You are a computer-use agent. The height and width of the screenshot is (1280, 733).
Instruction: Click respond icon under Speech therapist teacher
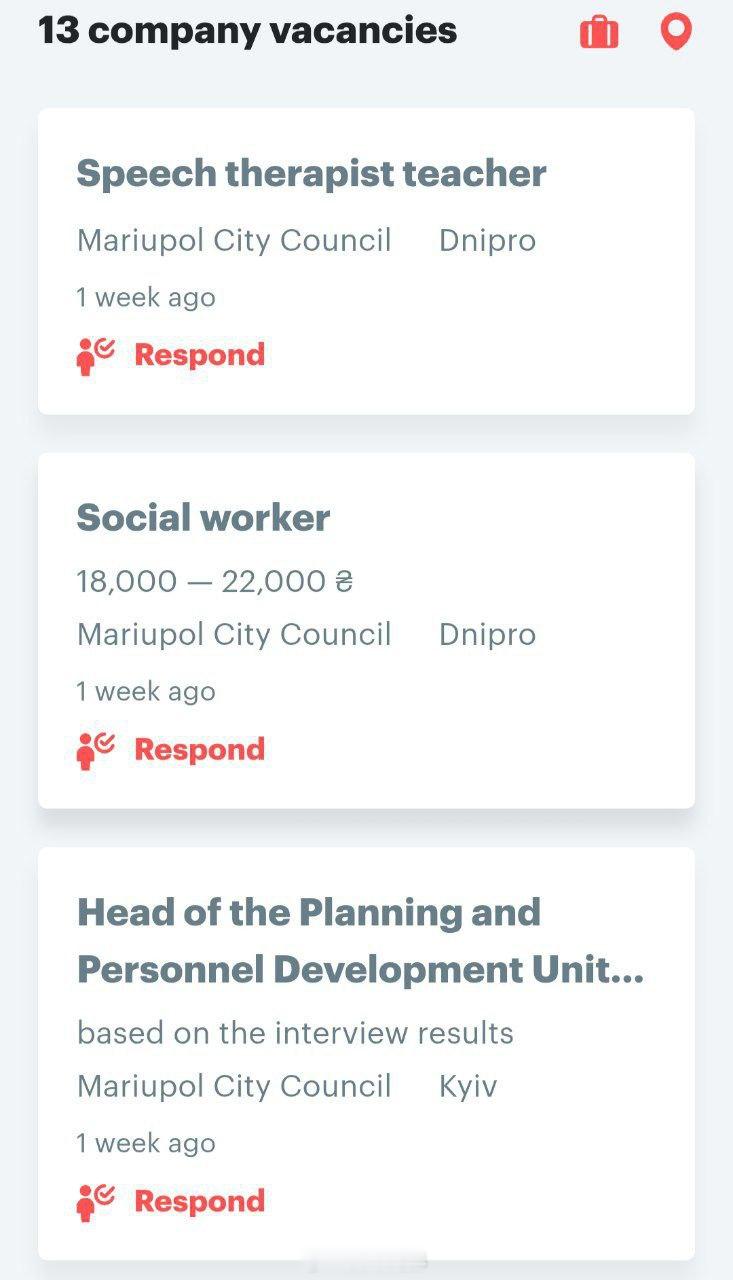point(96,355)
